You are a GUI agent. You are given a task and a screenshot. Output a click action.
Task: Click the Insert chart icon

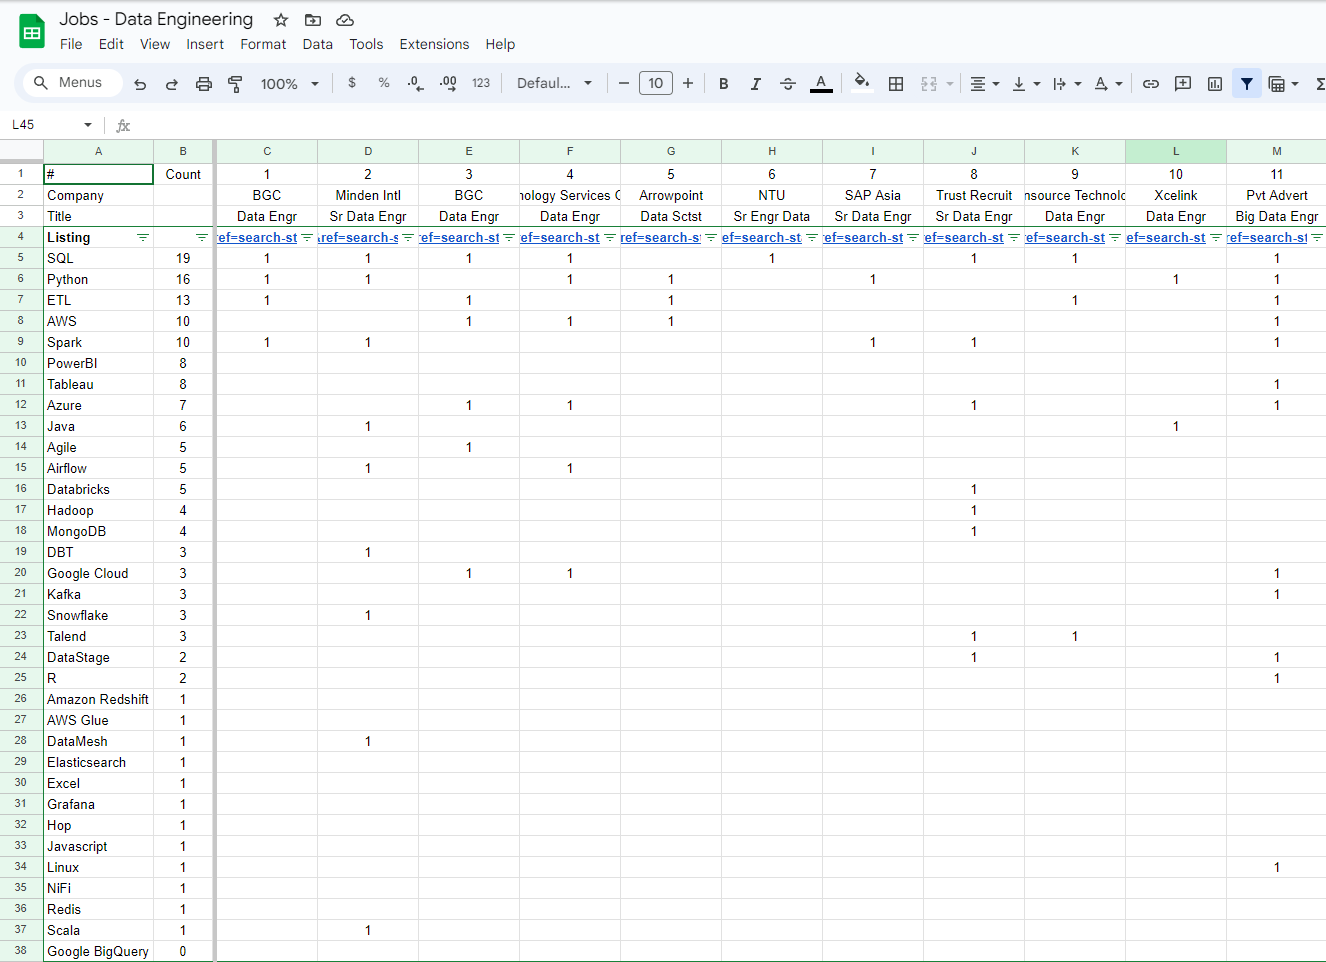(1215, 84)
